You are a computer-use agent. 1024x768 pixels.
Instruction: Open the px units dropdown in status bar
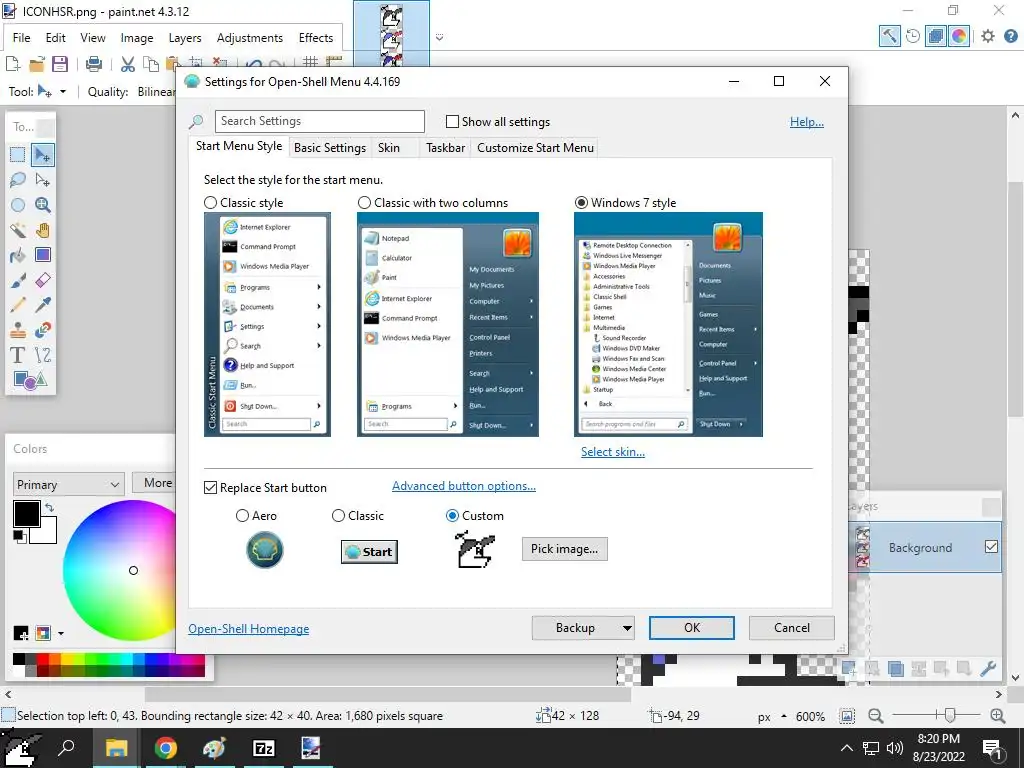tap(784, 716)
